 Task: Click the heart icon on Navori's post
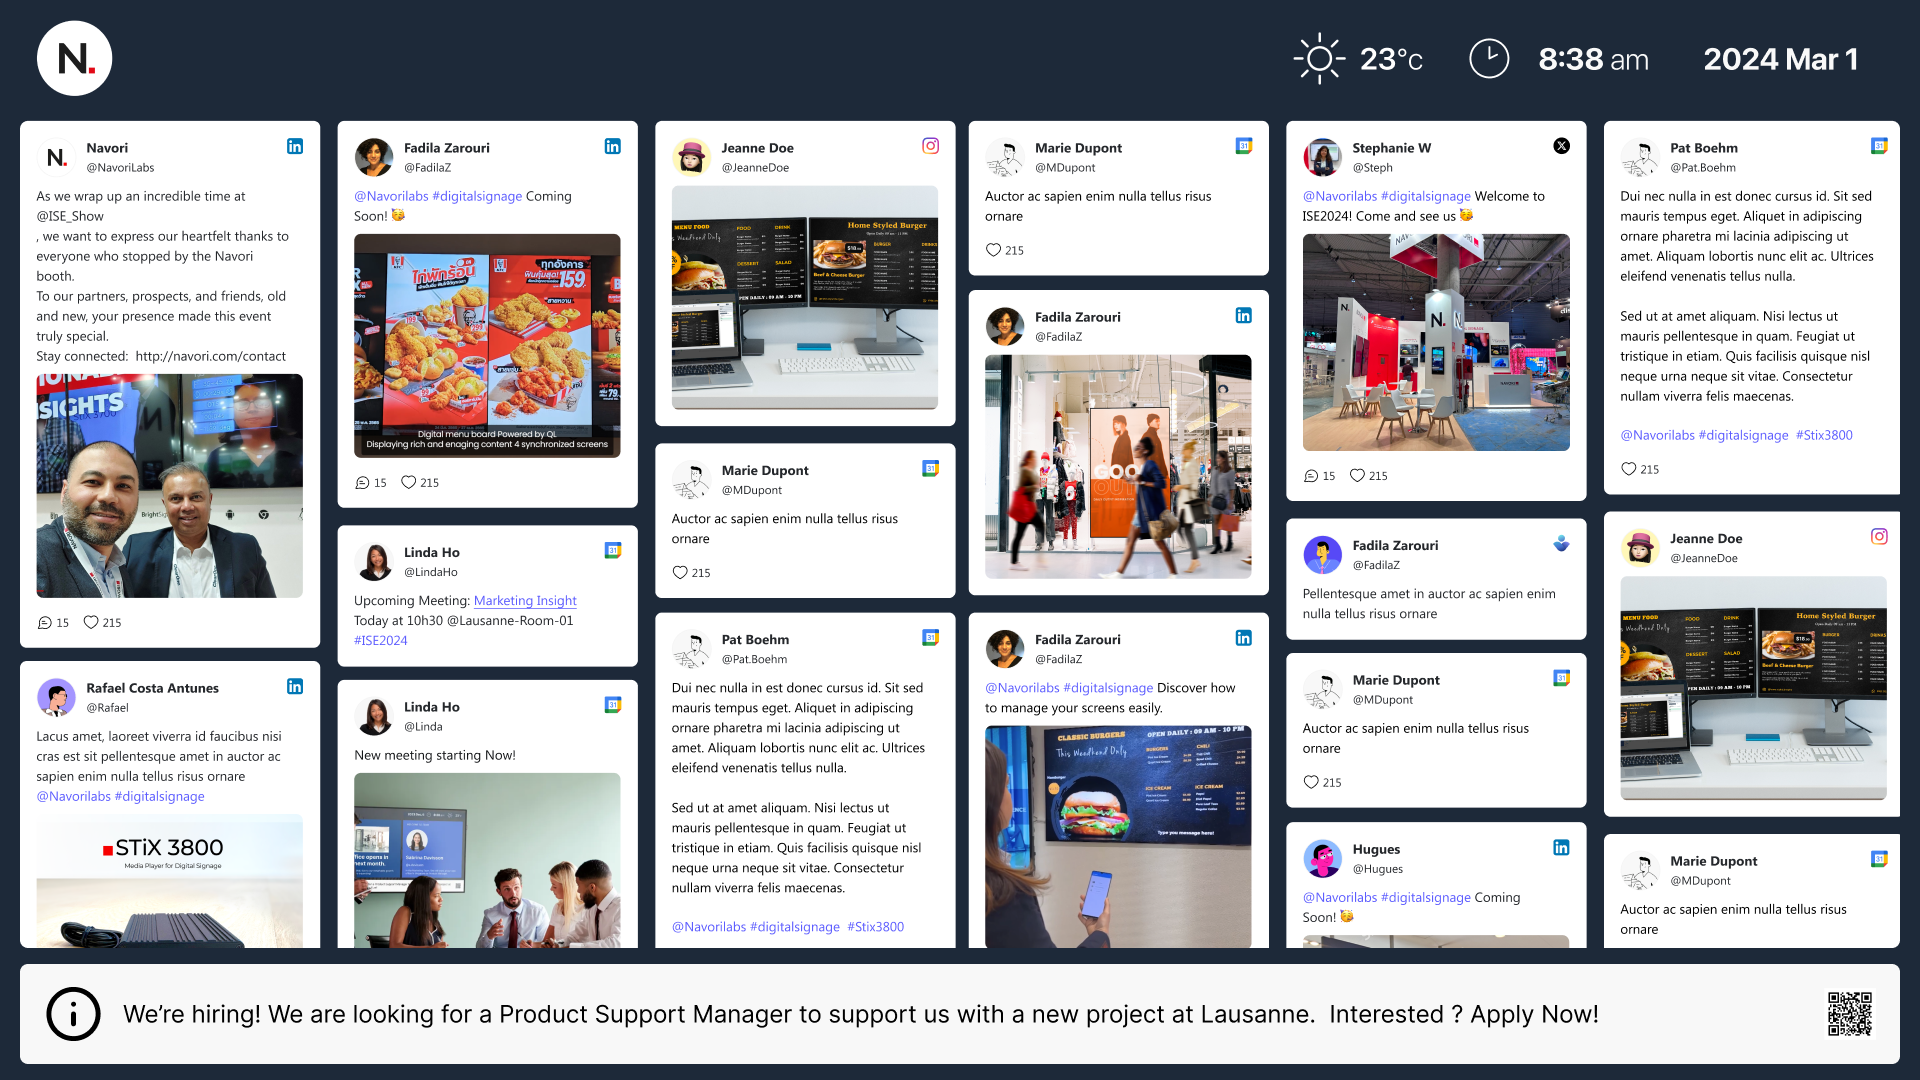click(x=91, y=622)
